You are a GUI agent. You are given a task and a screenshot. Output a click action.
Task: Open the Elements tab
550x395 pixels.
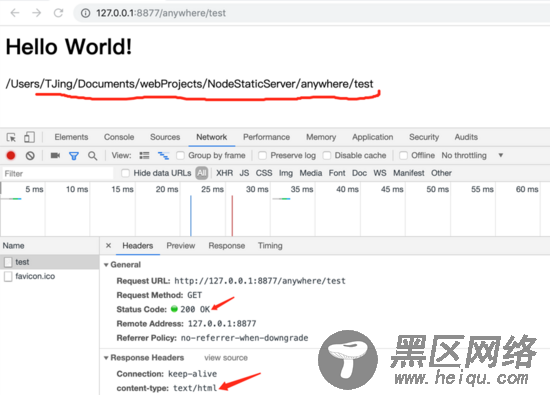click(x=71, y=137)
